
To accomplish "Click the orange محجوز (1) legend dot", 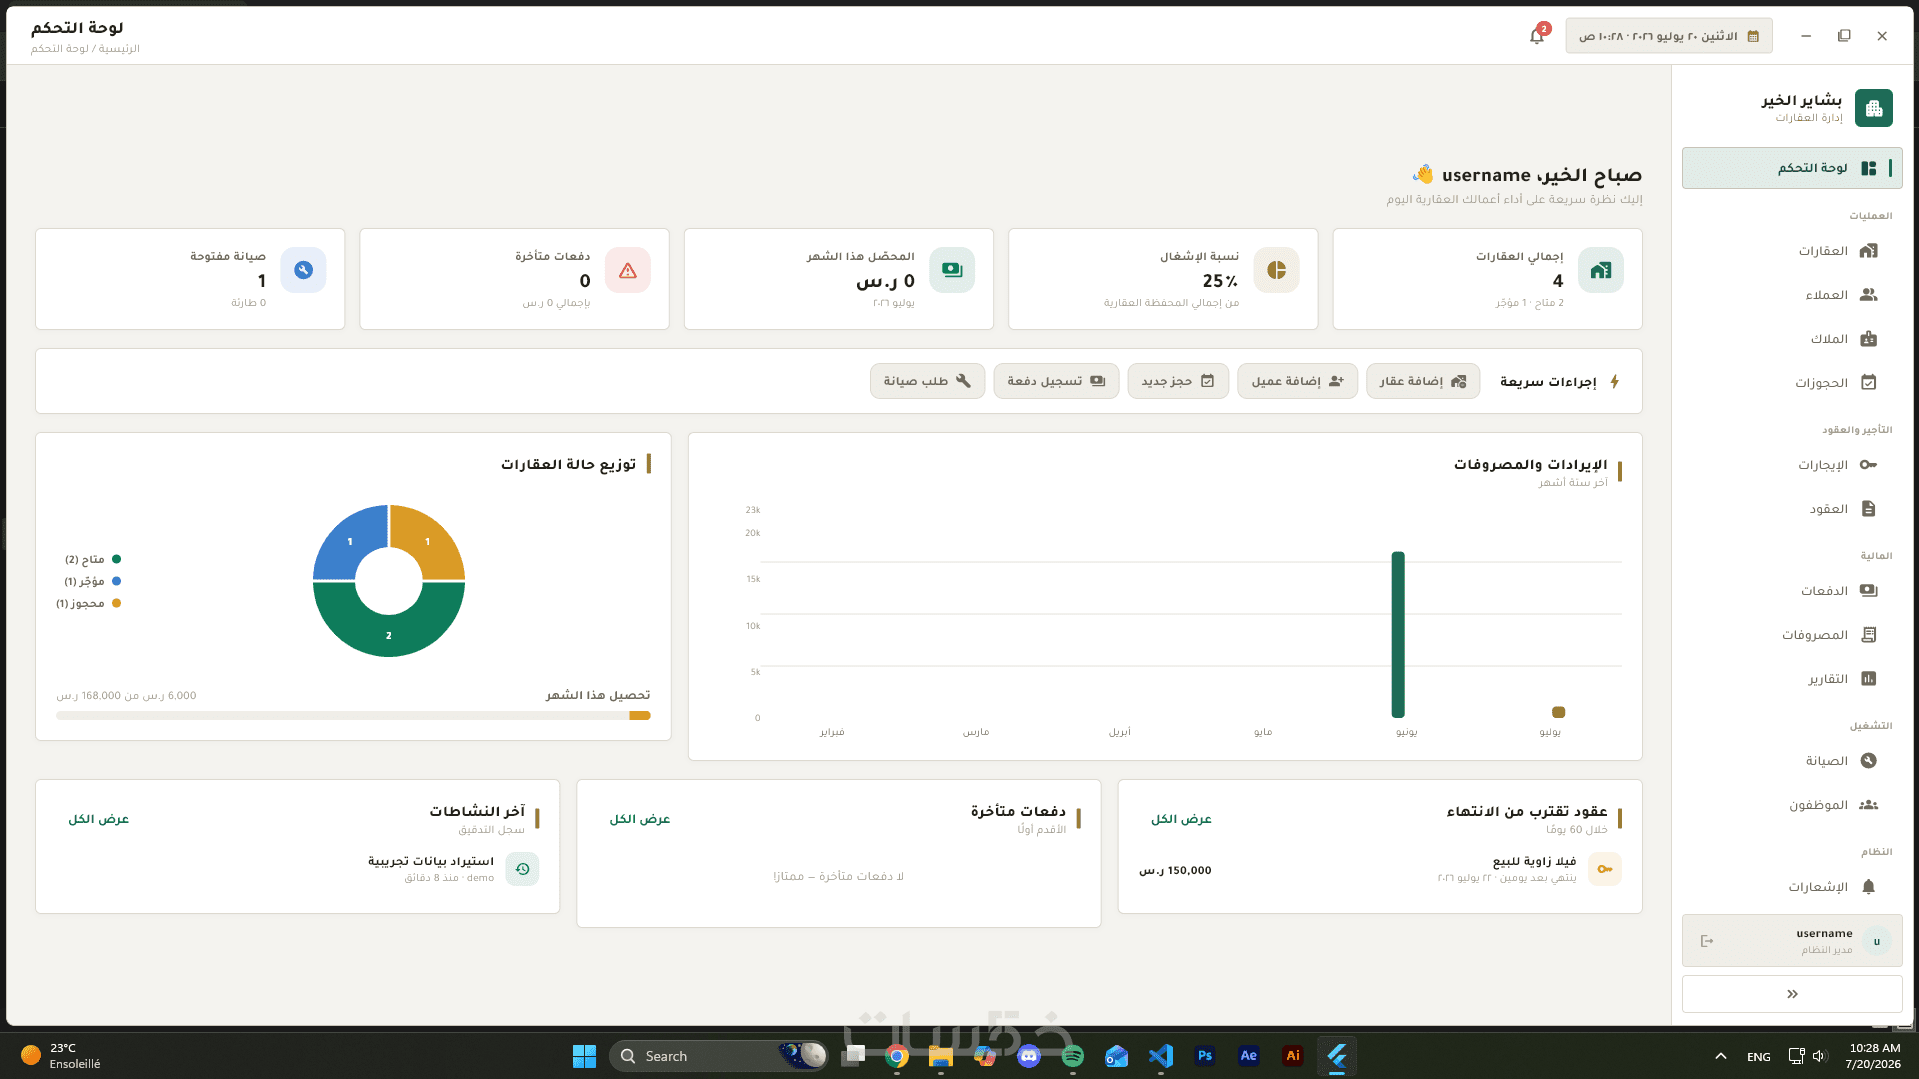I will click(116, 603).
